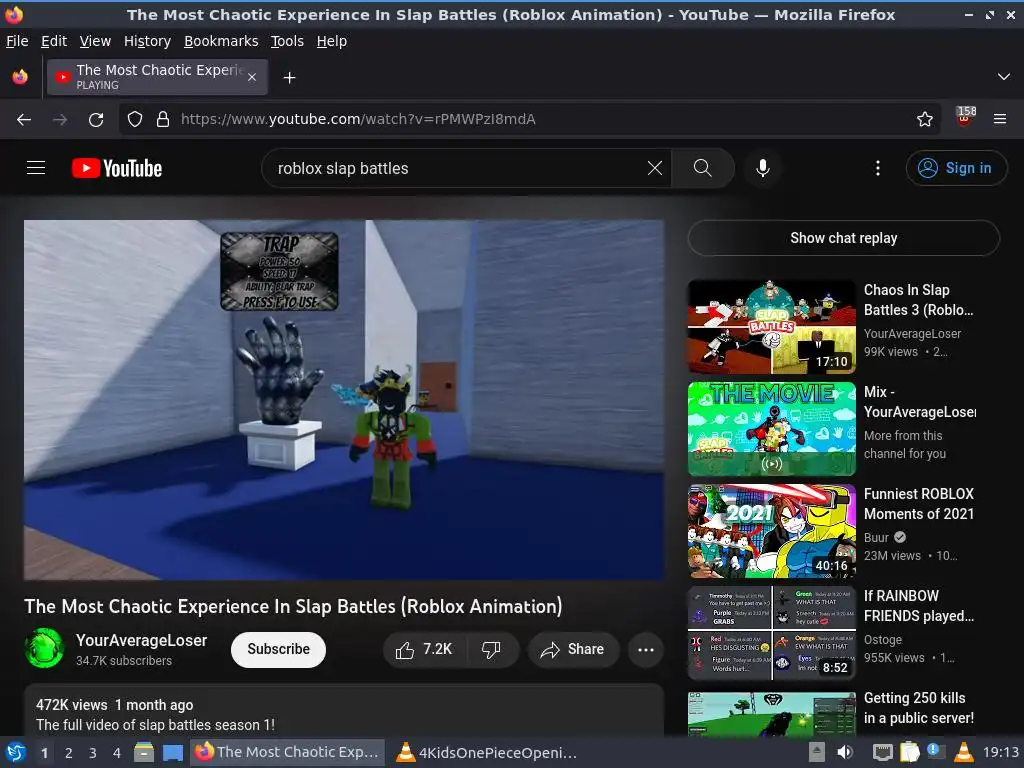The image size is (1024, 768).
Task: View site security via the padlock icon
Action: tap(163, 119)
